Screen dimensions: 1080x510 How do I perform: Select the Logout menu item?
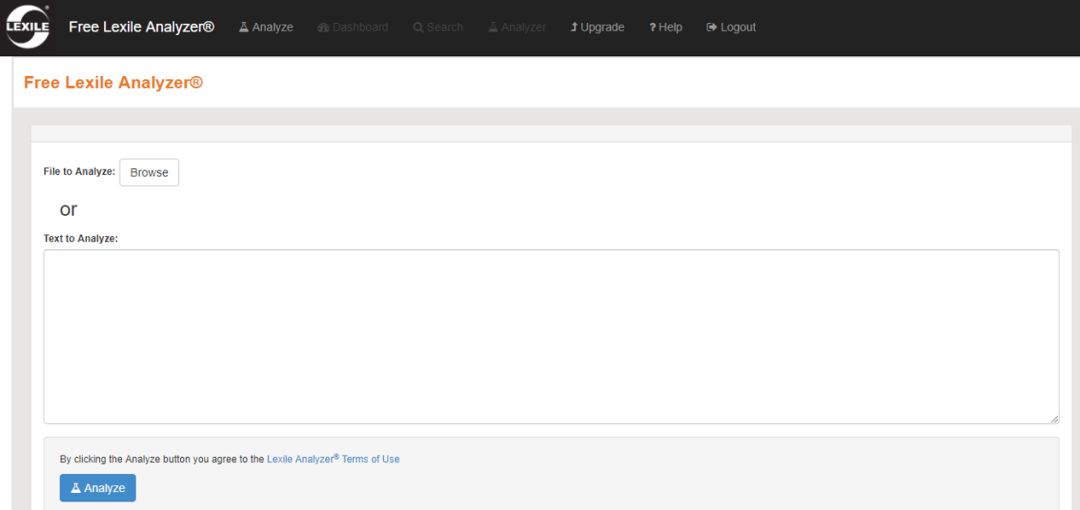738,27
